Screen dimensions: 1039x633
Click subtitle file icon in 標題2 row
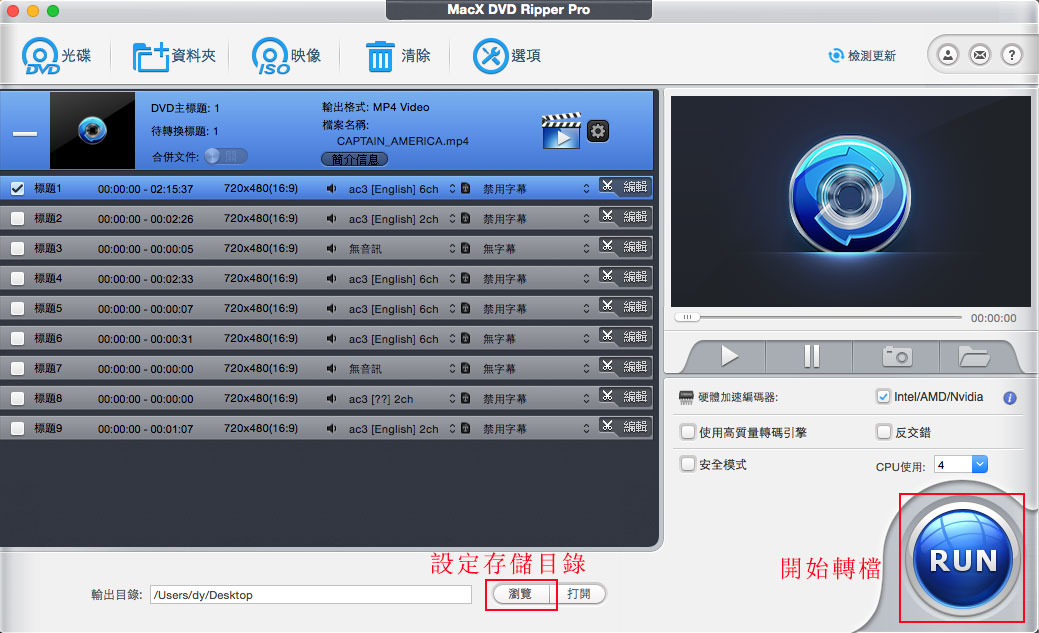click(x=466, y=218)
